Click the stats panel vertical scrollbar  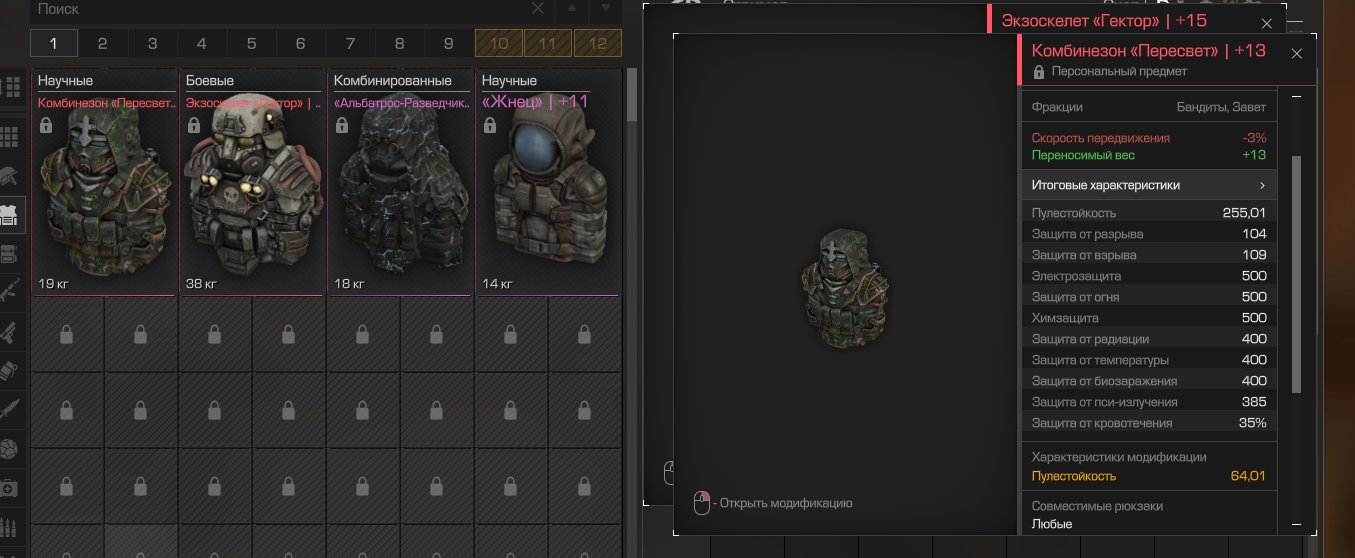coord(1297,273)
